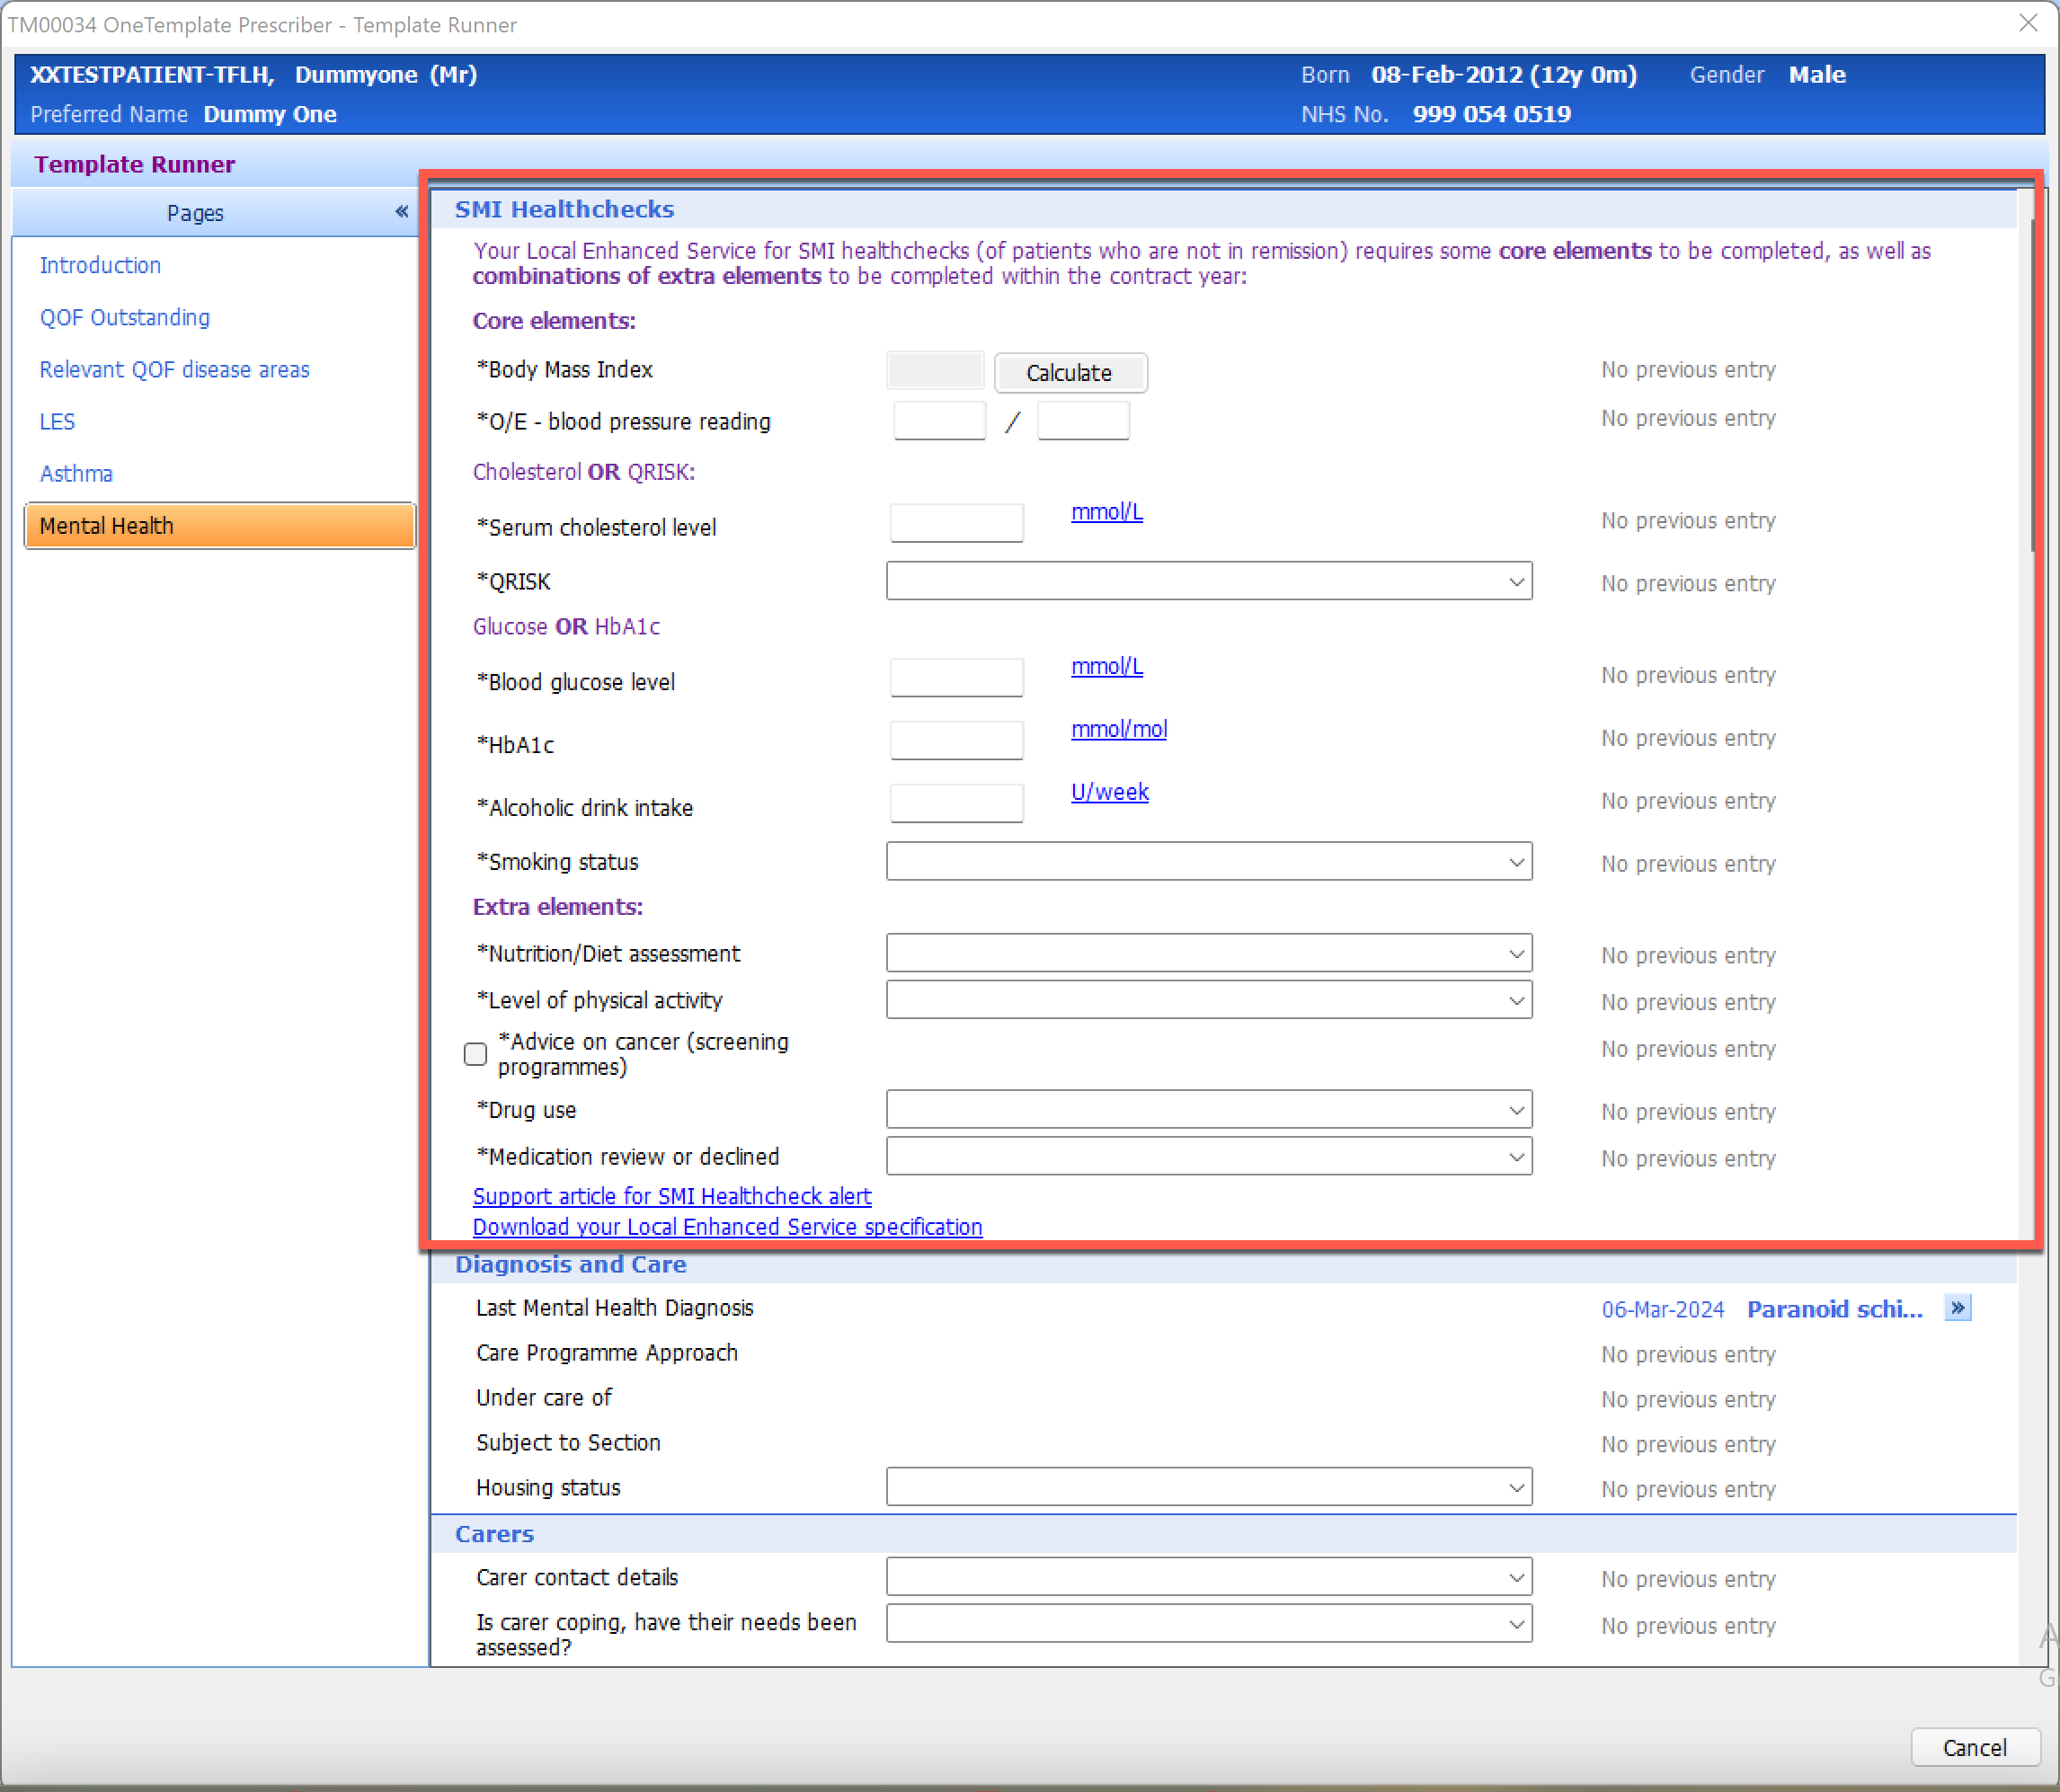The width and height of the screenshot is (2060, 1792).
Task: Open Level of physical activity dropdown
Action: tap(1209, 1000)
